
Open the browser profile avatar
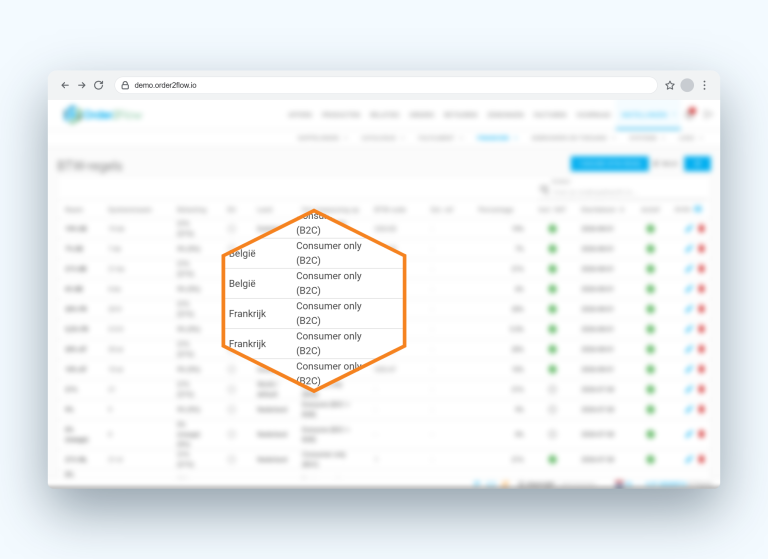click(x=687, y=85)
